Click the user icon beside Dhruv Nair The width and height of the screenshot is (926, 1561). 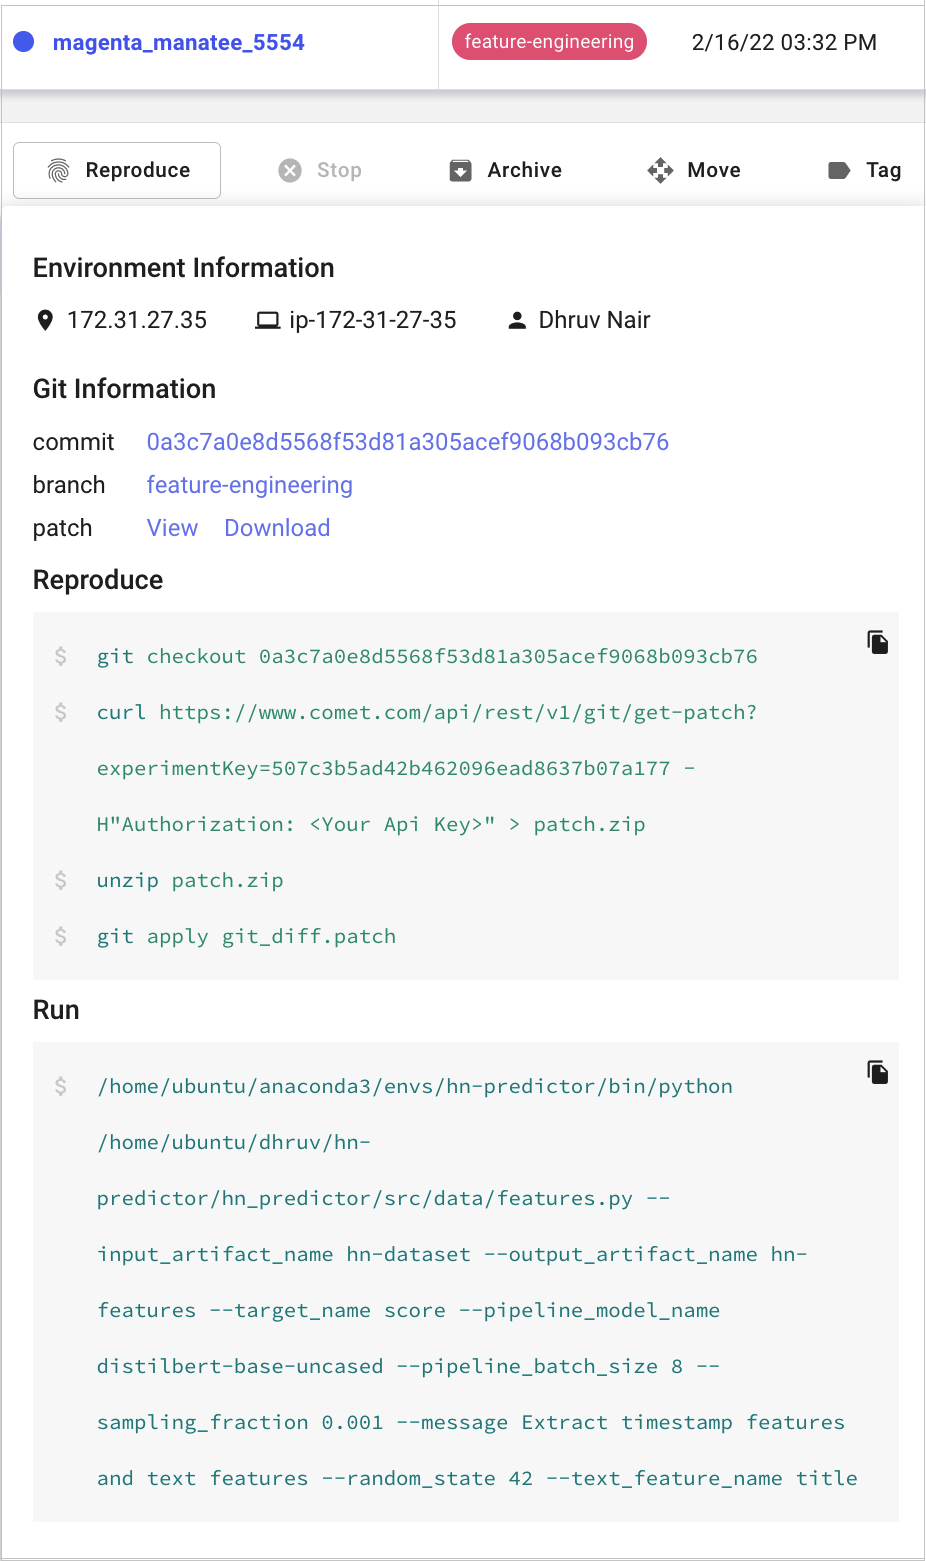[517, 321]
